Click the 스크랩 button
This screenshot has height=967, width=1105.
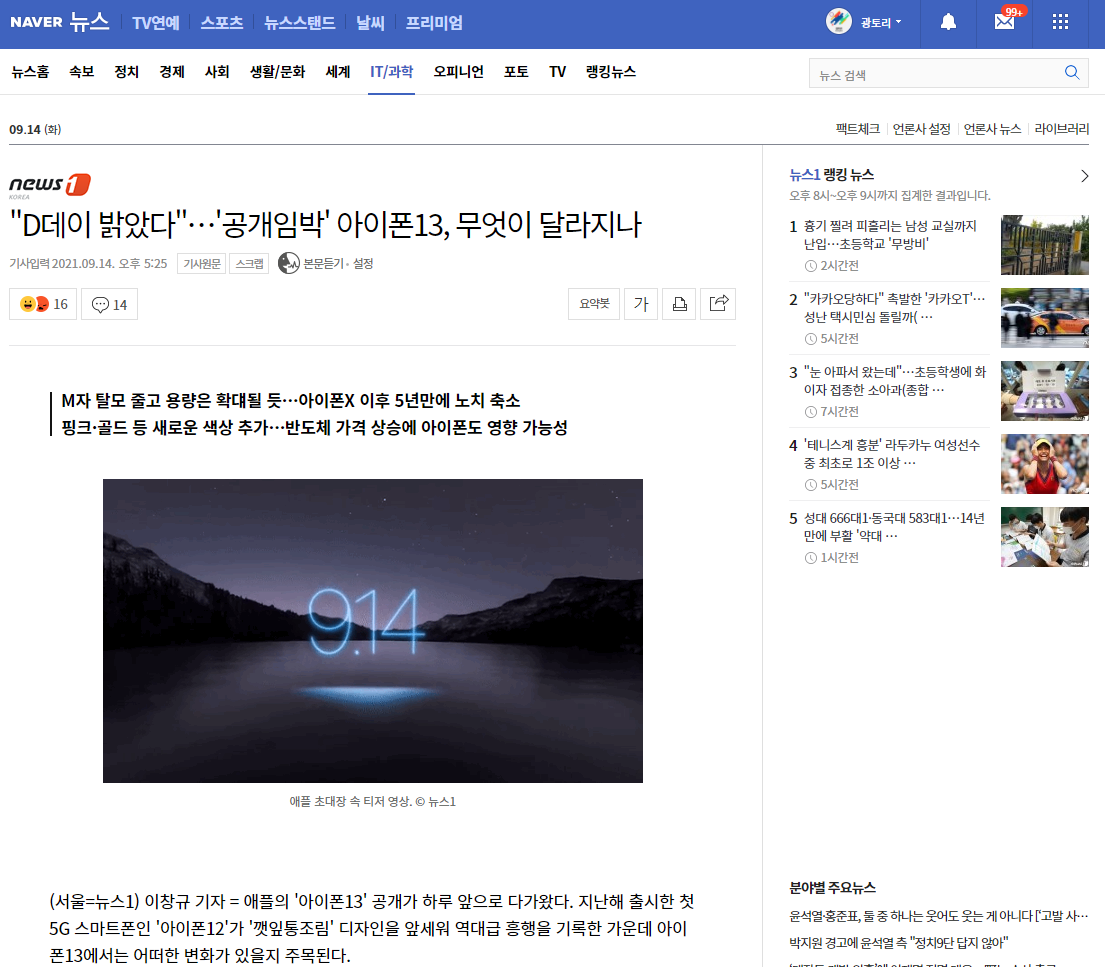pyautogui.click(x=249, y=264)
